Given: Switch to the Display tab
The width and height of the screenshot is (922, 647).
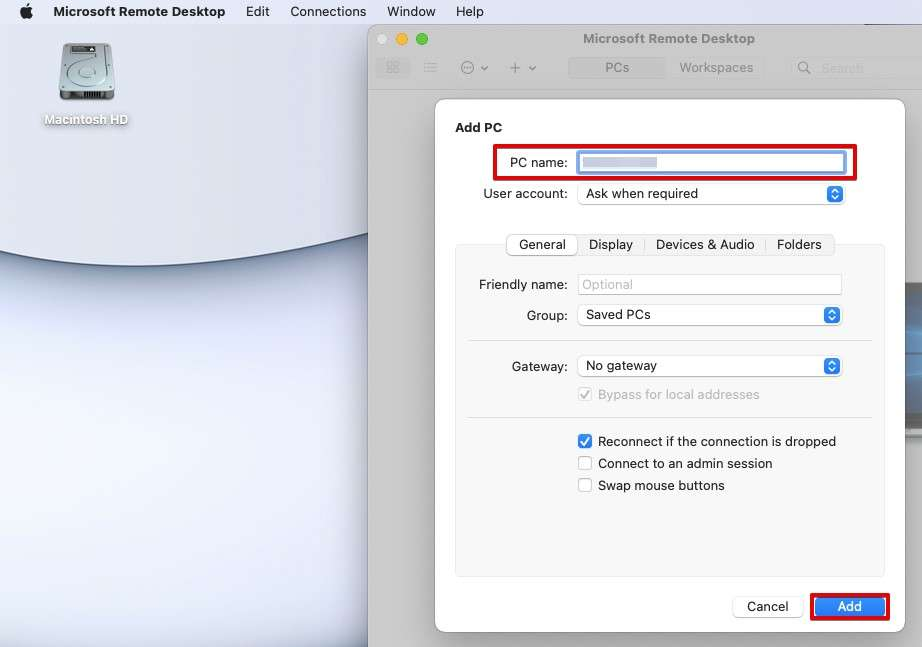Looking at the screenshot, I should click(x=611, y=245).
